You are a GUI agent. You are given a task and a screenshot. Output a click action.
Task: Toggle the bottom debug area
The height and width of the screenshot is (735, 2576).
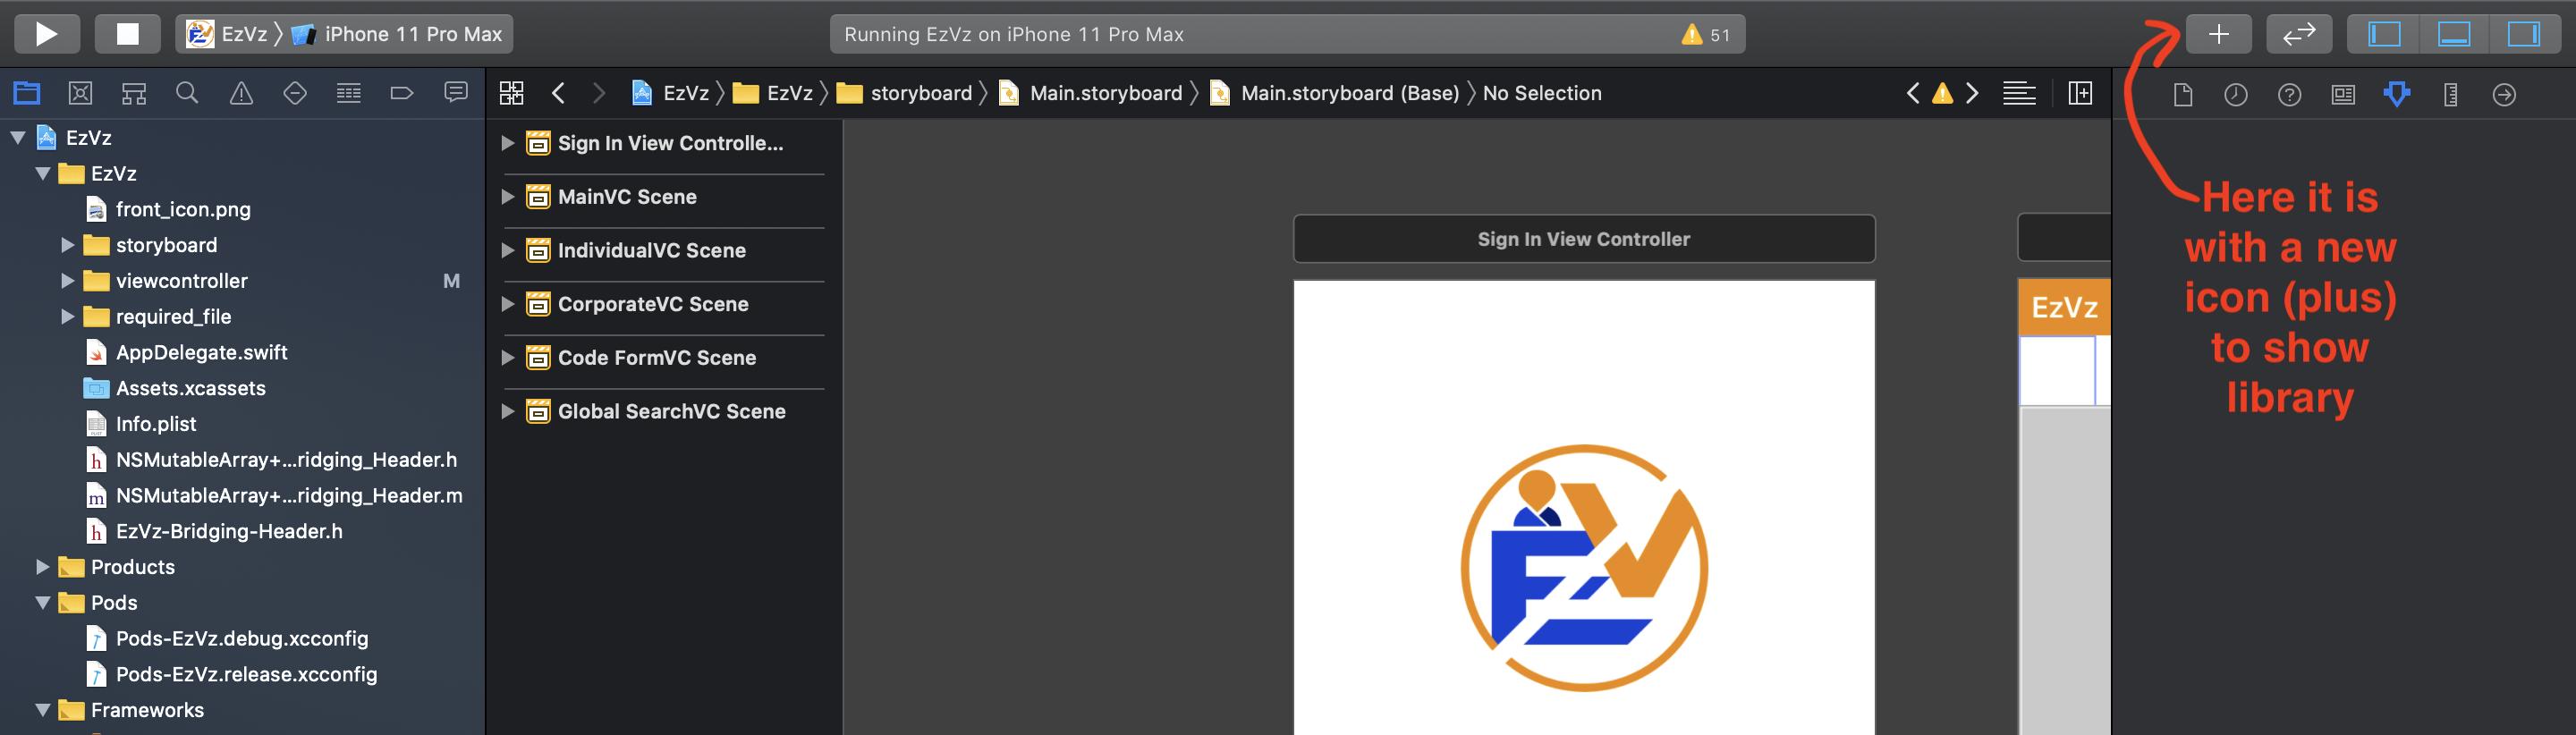[x=2454, y=34]
